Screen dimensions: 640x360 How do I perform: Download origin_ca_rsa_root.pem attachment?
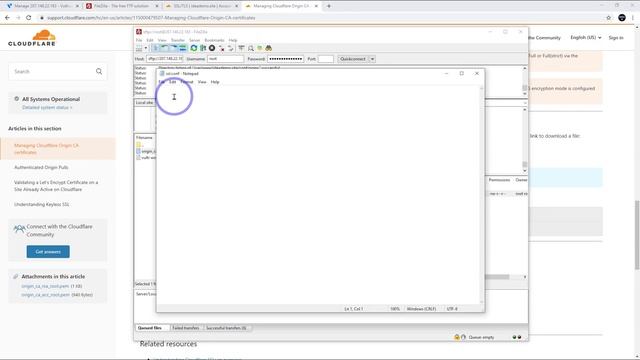pyautogui.click(x=45, y=286)
